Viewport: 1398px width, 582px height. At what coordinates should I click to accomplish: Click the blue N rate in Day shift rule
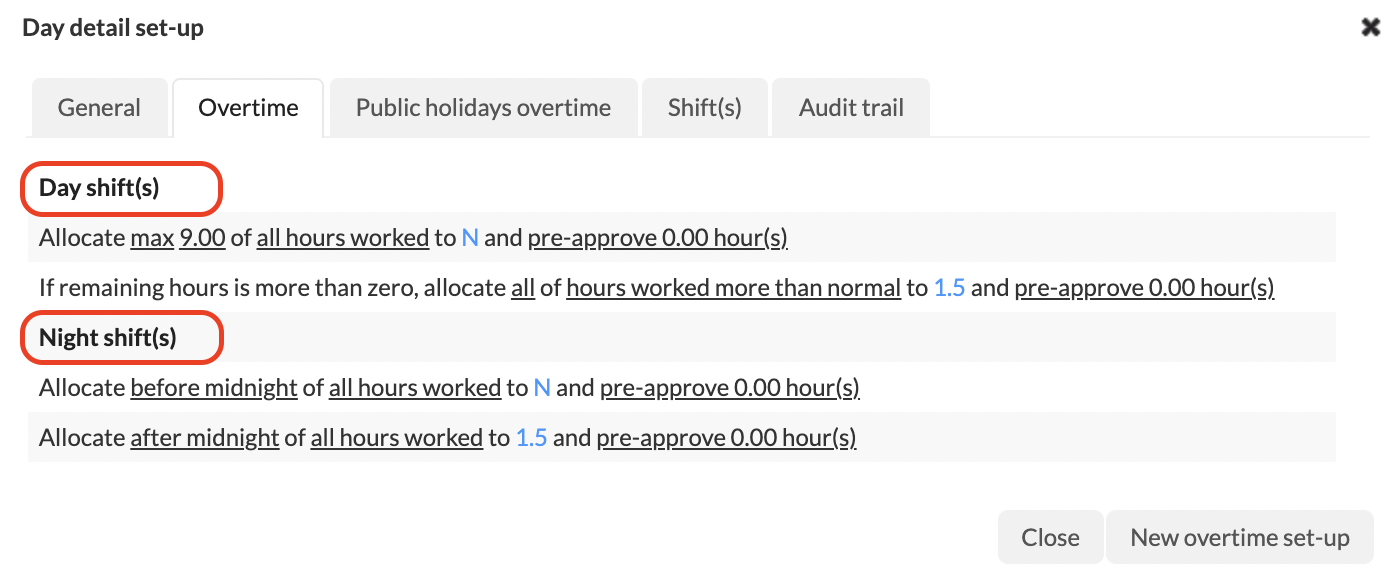click(x=470, y=238)
